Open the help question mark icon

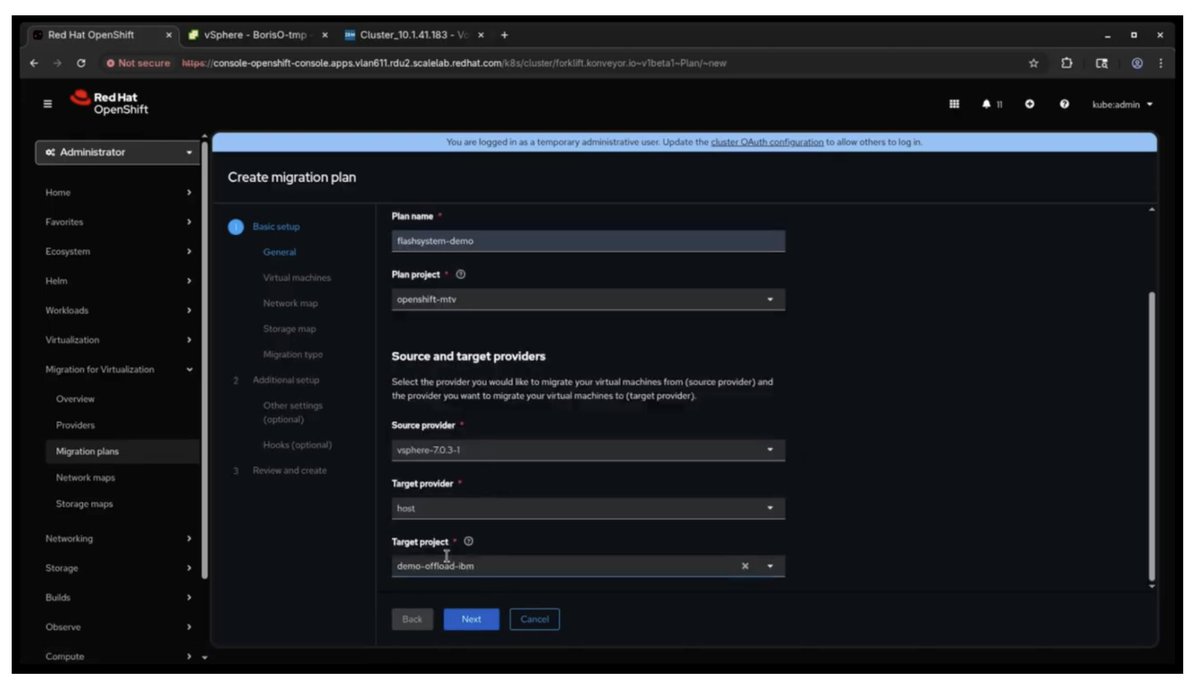(x=1063, y=104)
